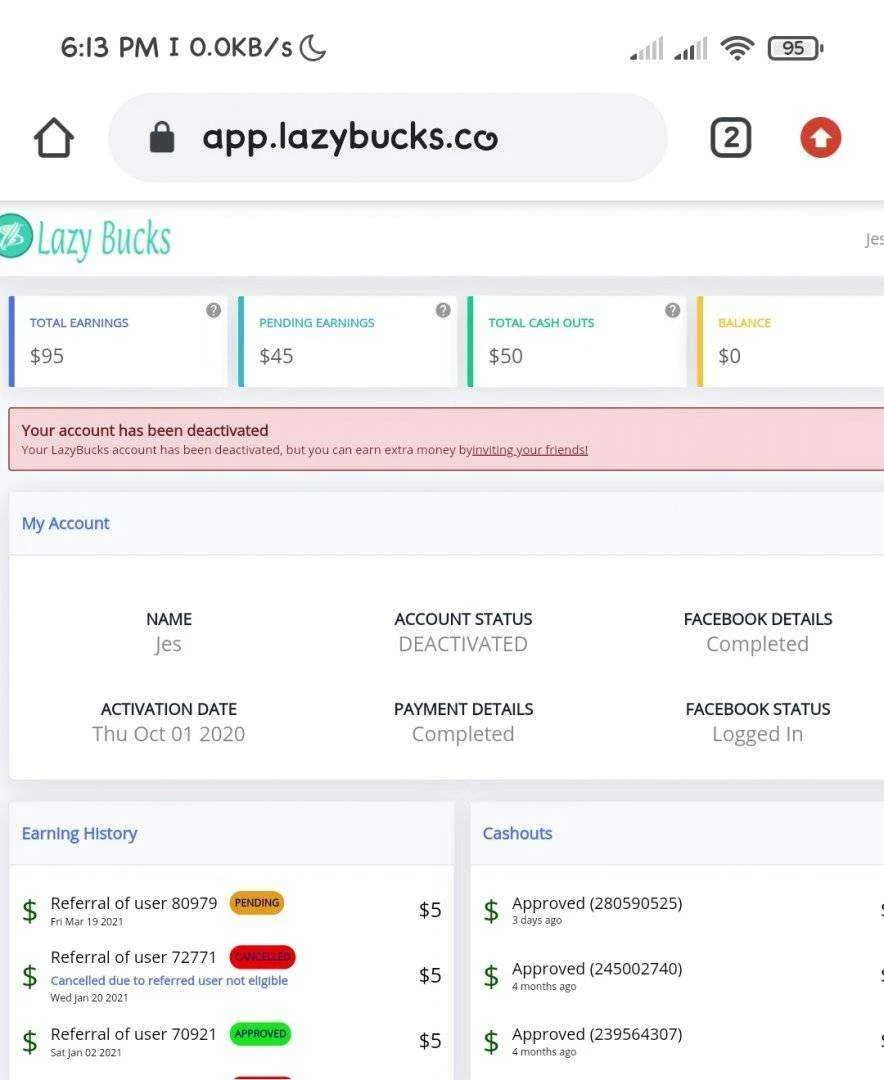Follow the 'inviting your friends!' link

pos(530,450)
